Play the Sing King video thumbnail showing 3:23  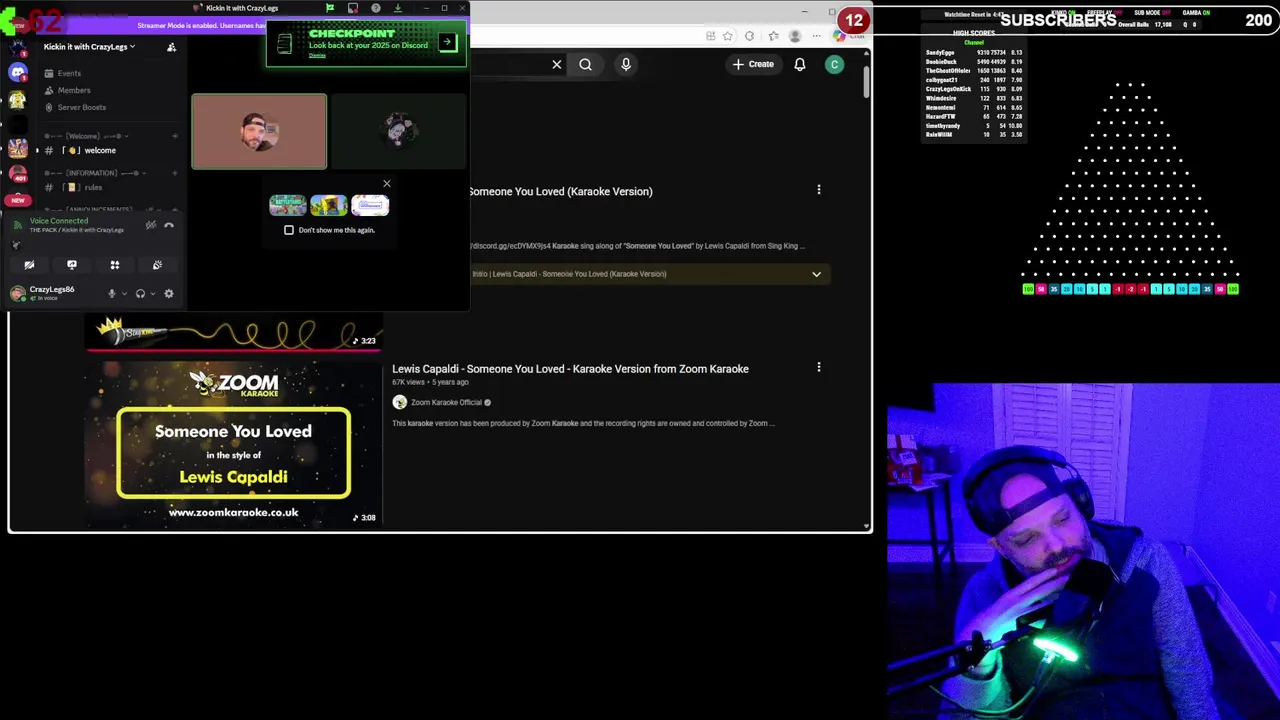[x=234, y=334]
